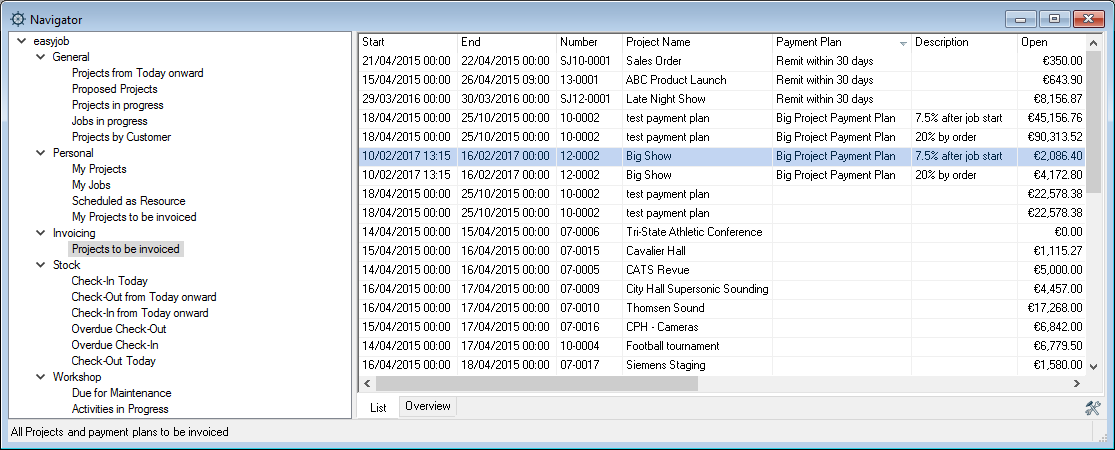Click the horizontal scrollbar right arrow
This screenshot has width=1115, height=450.
pyautogui.click(x=1076, y=384)
